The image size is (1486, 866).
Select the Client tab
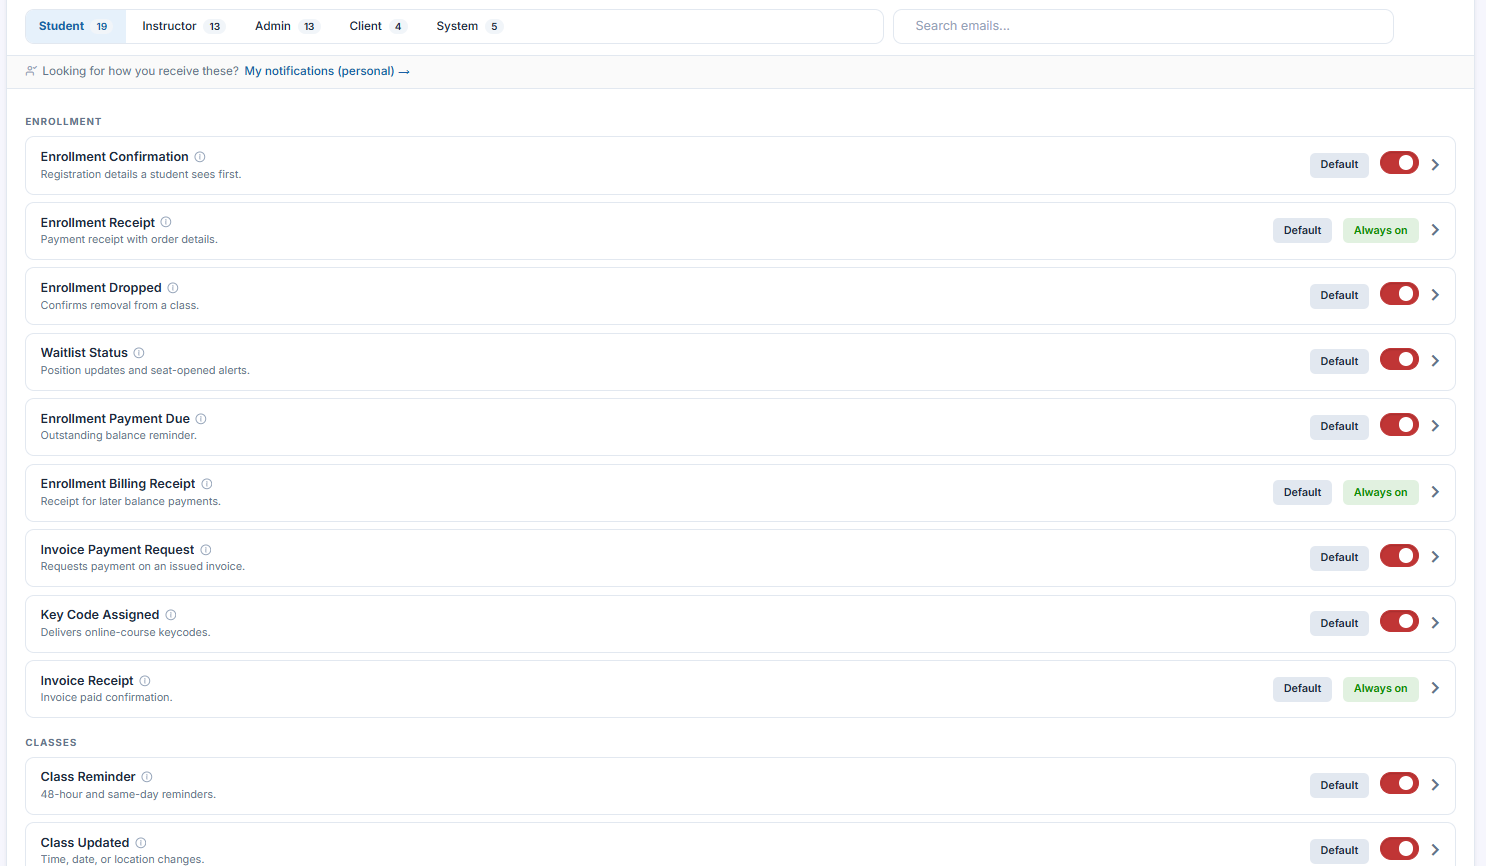tap(377, 26)
